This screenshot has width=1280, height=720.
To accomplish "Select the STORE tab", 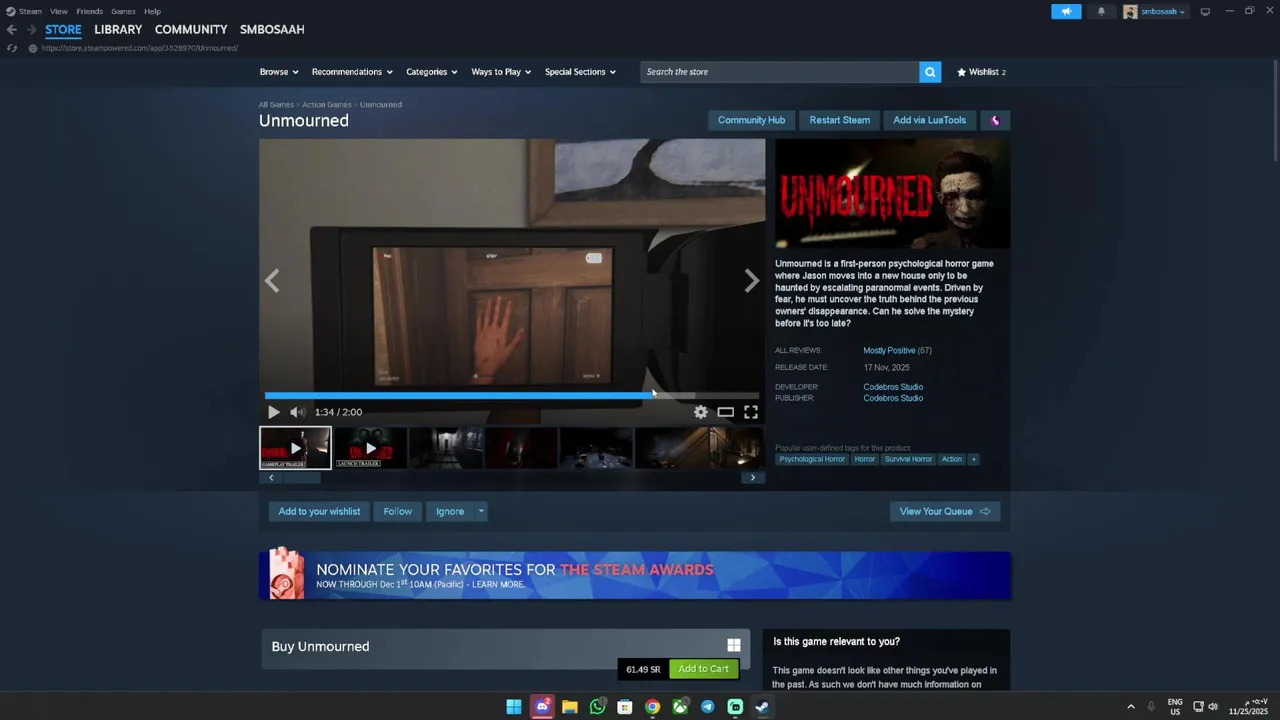I will [63, 29].
